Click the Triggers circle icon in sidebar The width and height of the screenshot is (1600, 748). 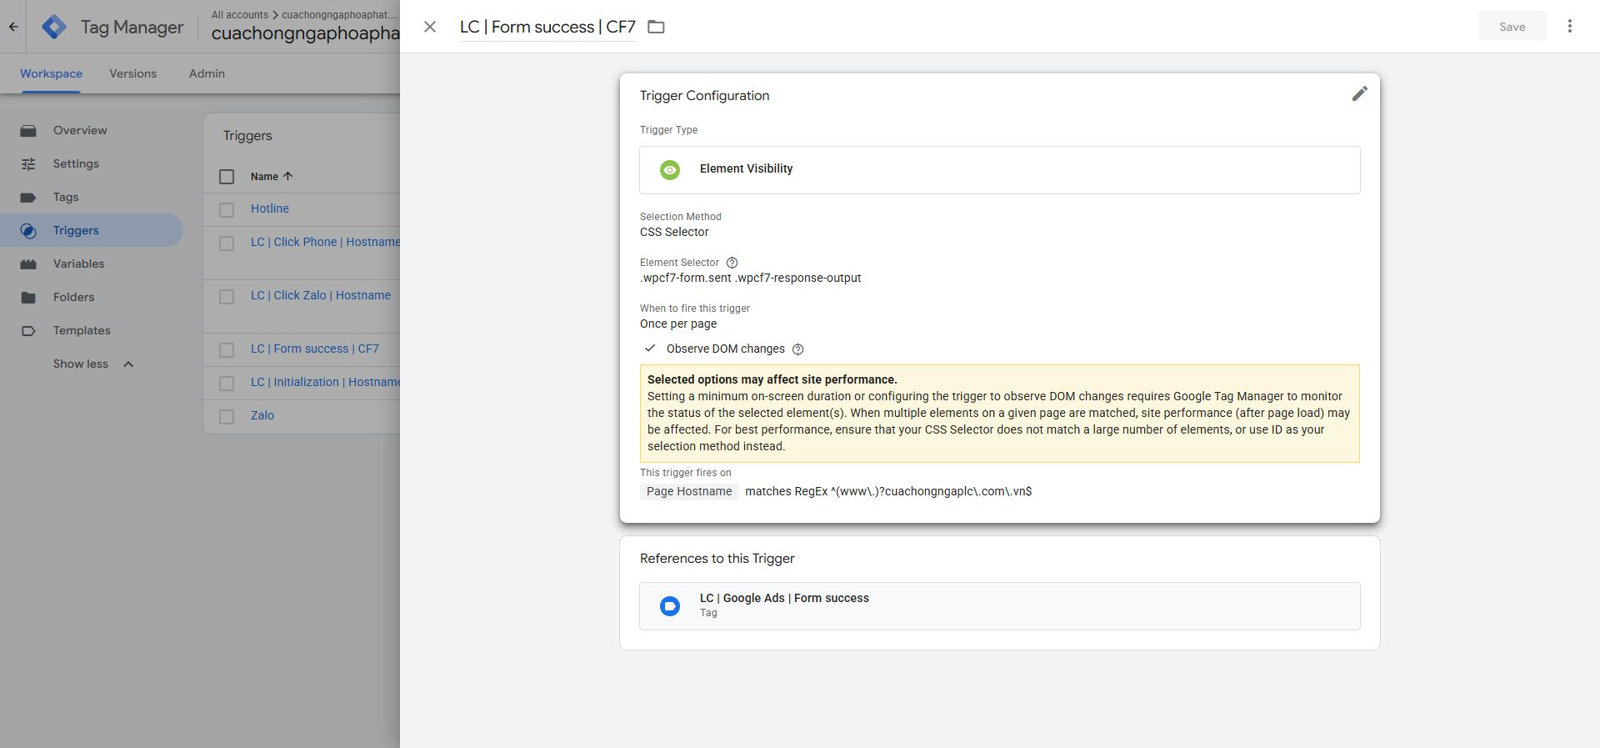coord(28,231)
